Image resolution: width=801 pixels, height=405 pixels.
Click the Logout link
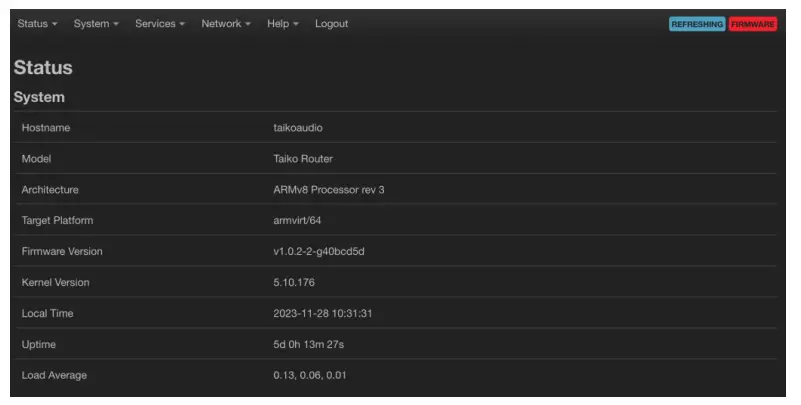331,24
